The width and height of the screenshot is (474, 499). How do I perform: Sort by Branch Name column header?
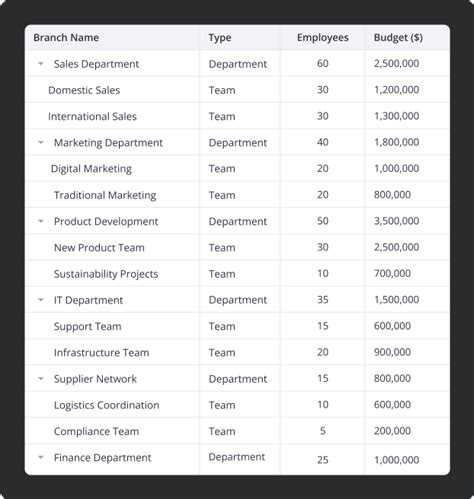click(x=66, y=37)
